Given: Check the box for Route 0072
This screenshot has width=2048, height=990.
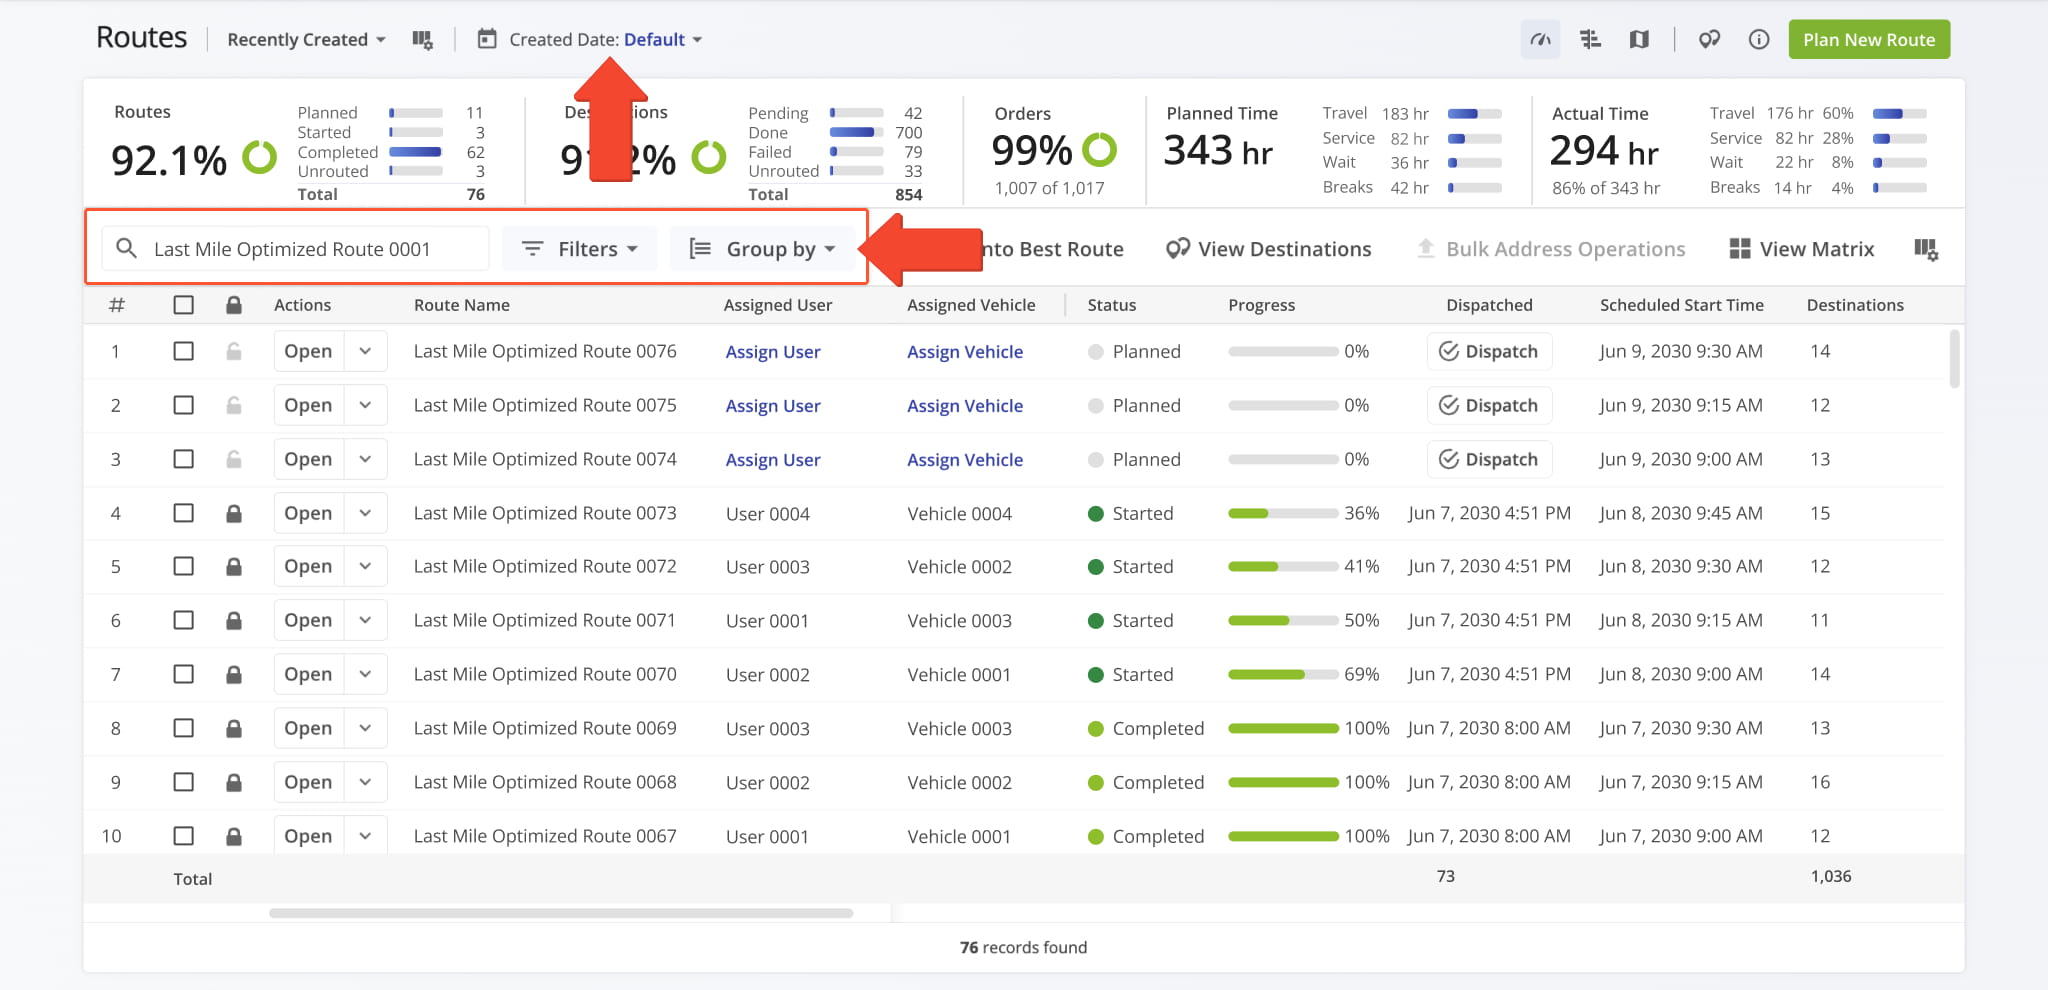Looking at the screenshot, I should [183, 566].
